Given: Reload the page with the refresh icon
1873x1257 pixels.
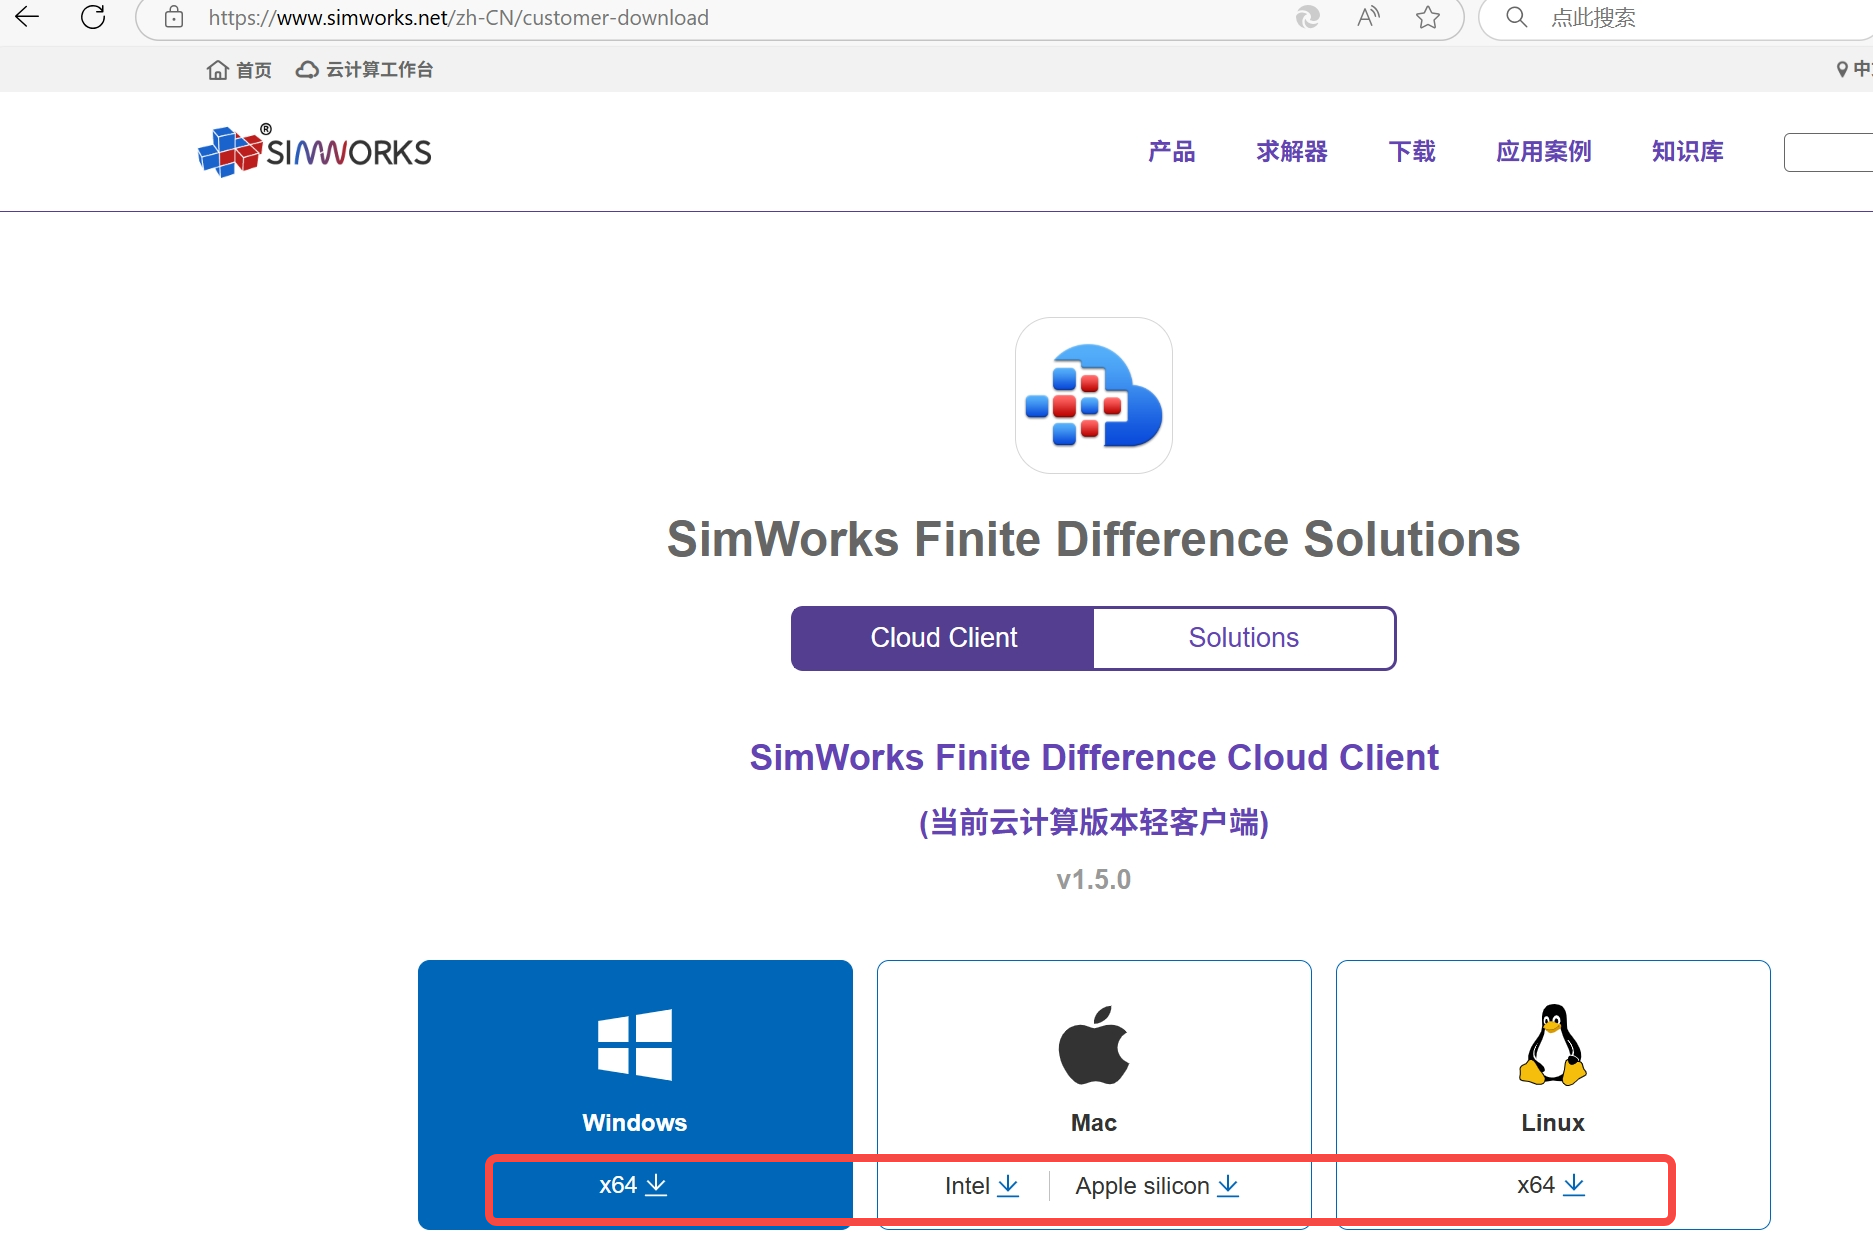Looking at the screenshot, I should [x=93, y=17].
